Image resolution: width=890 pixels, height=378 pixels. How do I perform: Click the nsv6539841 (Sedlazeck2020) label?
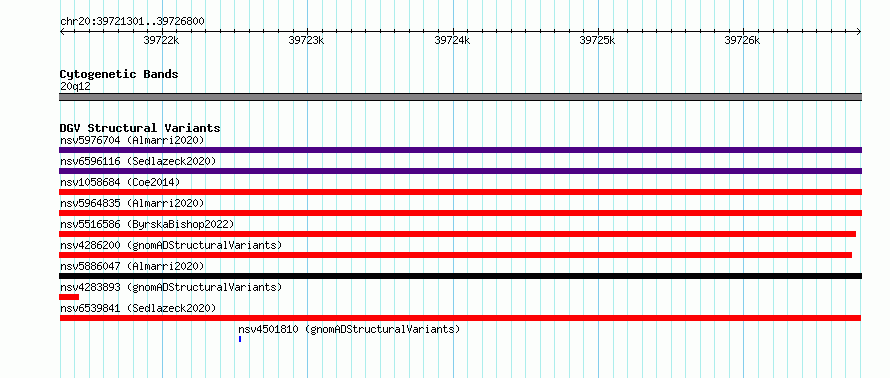point(138,308)
